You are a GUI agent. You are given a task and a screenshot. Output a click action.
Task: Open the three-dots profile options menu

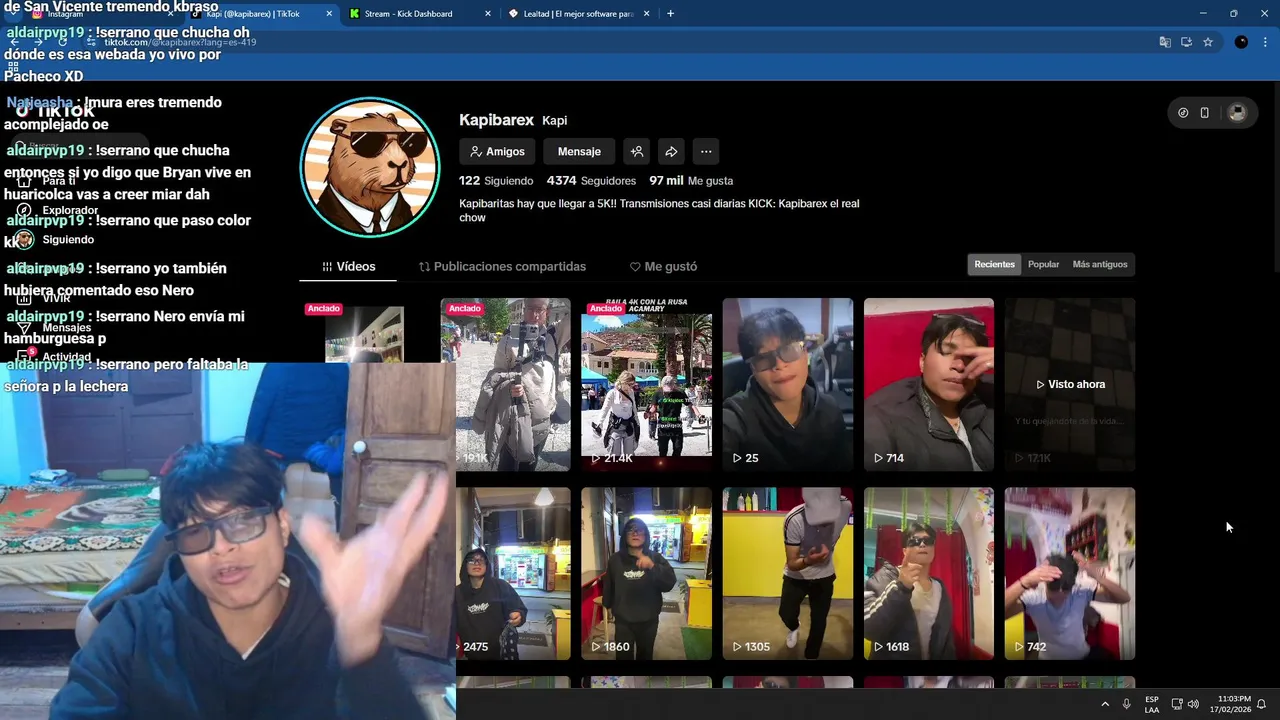[x=706, y=152]
